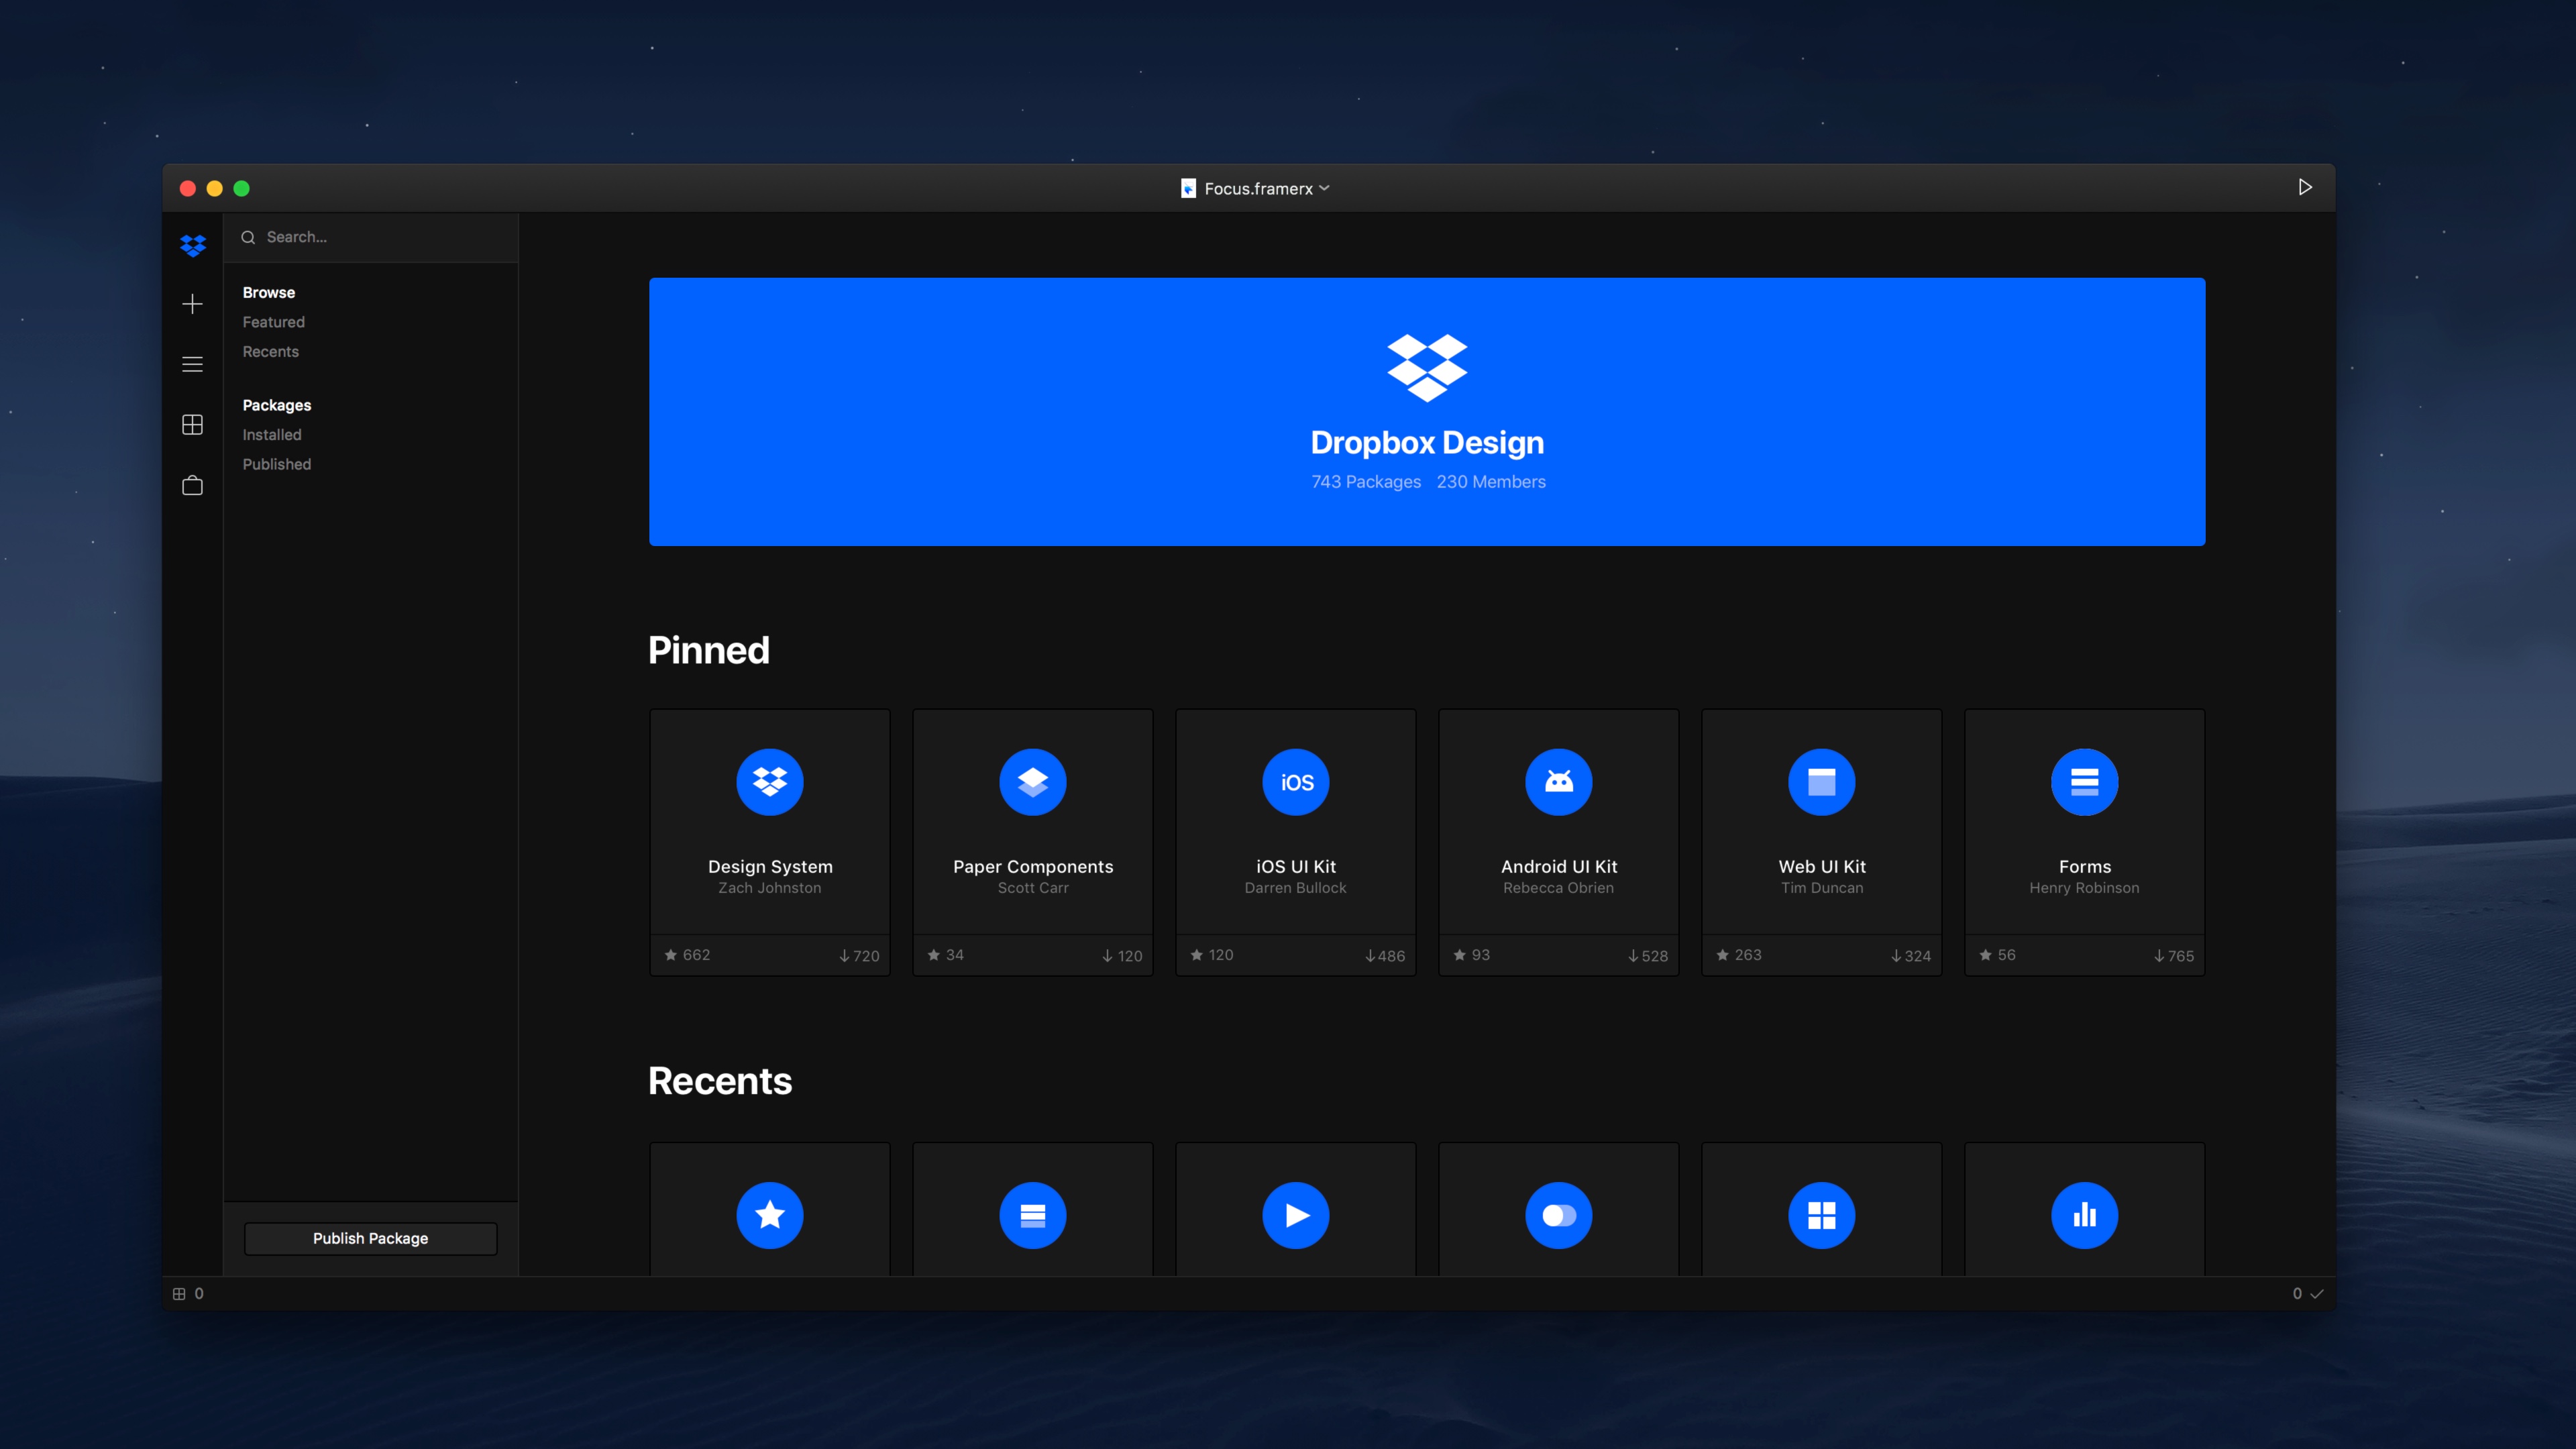The height and width of the screenshot is (1449, 2576).
Task: Open 230 Members link in banner
Action: (x=1491, y=482)
